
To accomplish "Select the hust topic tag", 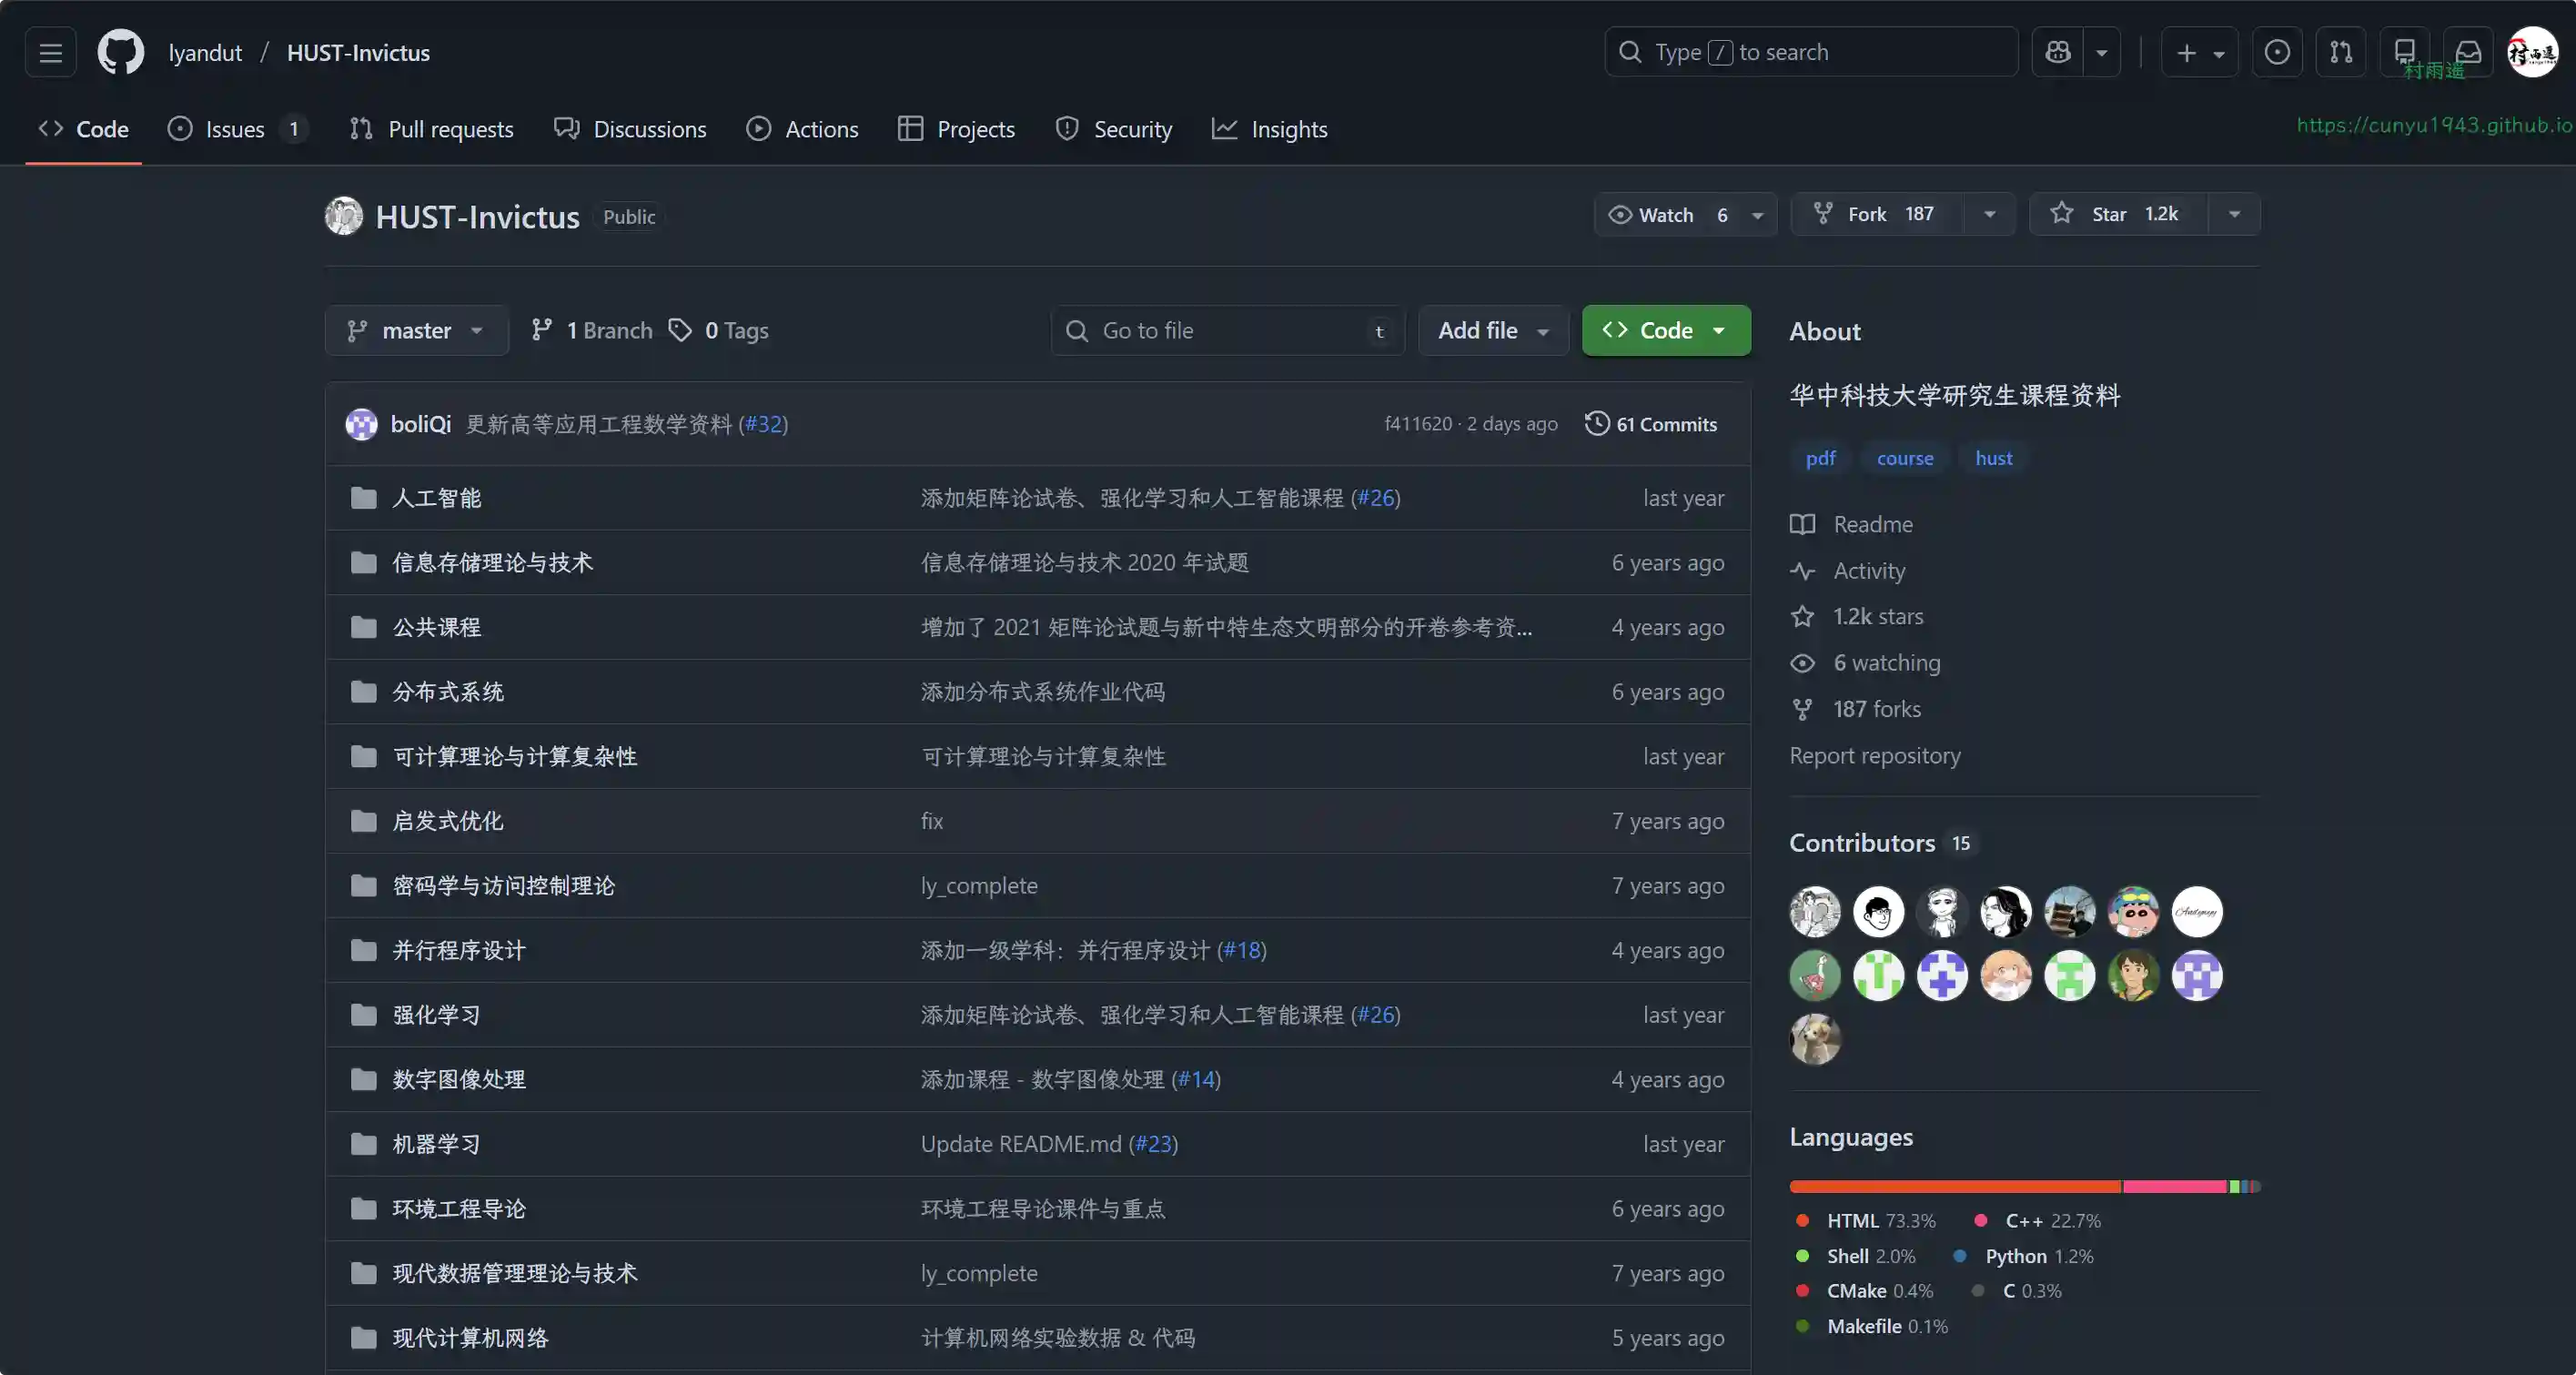I will click(x=1993, y=458).
